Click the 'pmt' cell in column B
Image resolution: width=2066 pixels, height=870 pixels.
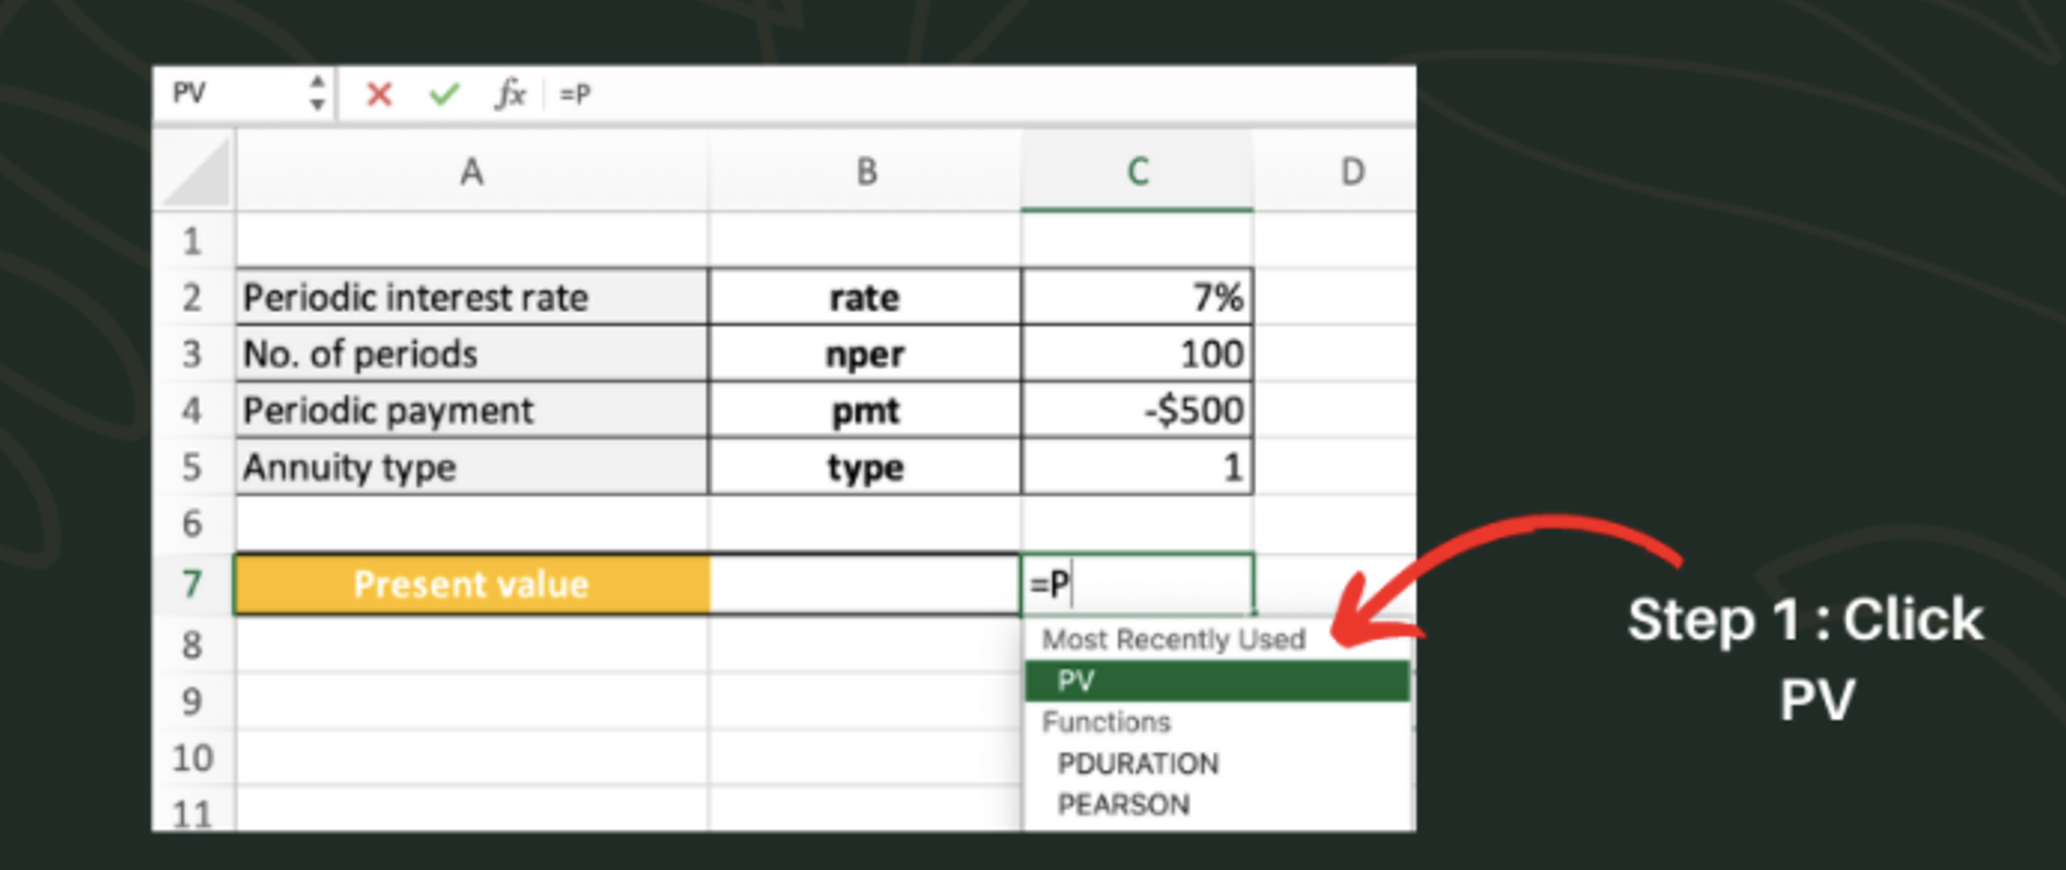click(x=865, y=410)
